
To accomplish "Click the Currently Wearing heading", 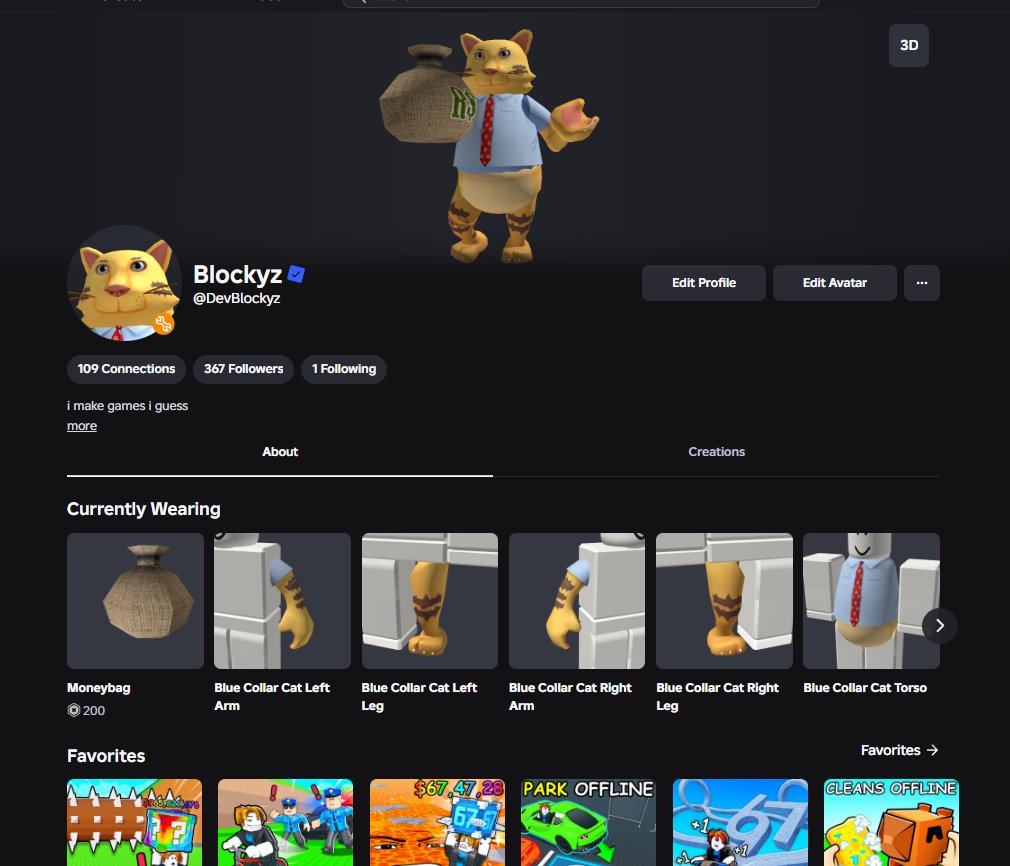I will (144, 509).
